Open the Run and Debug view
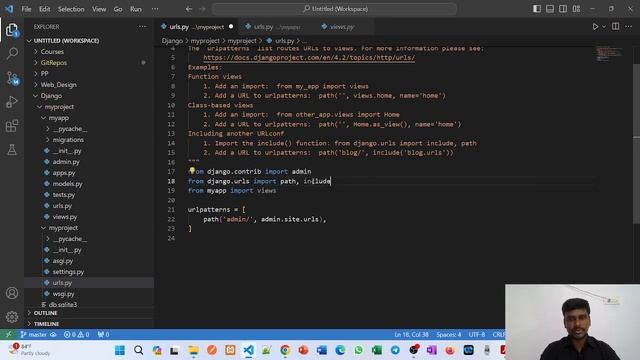This screenshot has width=640, height=360. pyautogui.click(x=12, y=102)
